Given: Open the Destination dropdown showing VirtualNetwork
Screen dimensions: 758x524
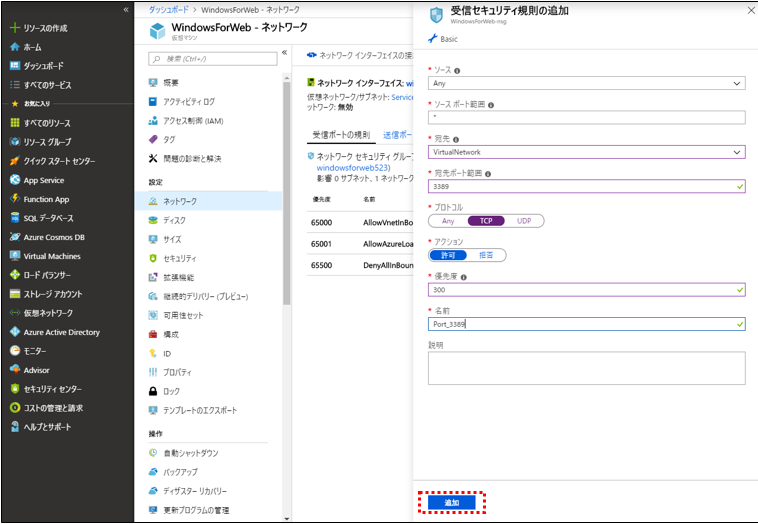Looking at the screenshot, I should tap(586, 152).
